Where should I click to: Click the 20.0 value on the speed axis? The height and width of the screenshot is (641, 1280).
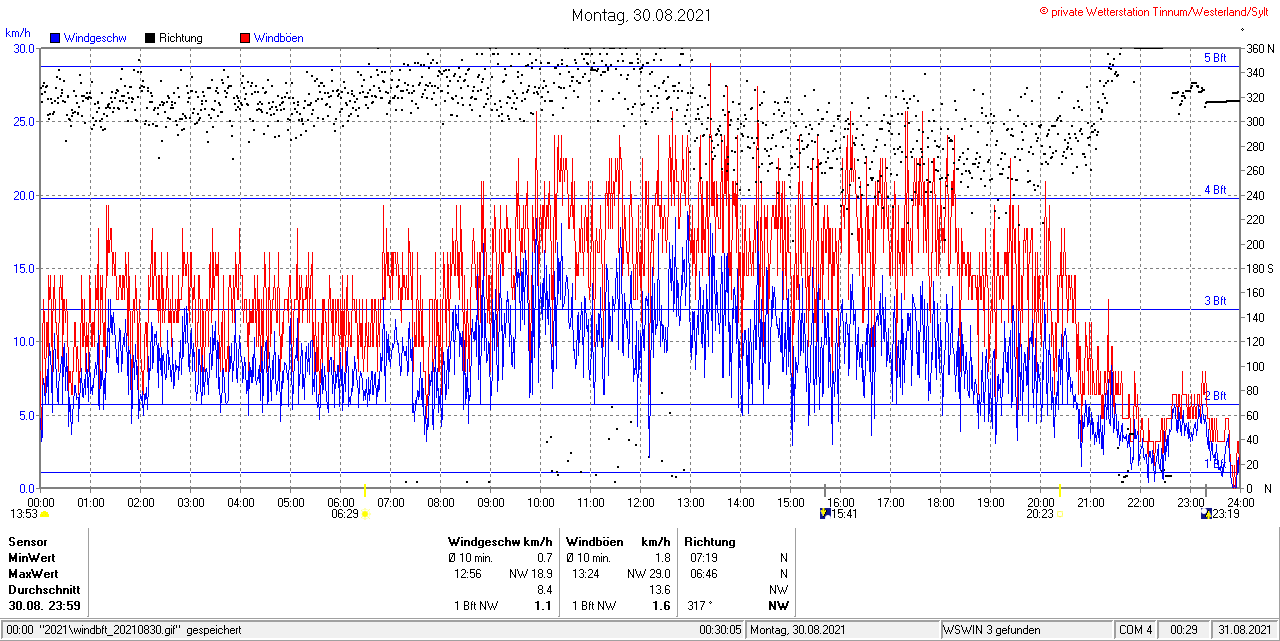coord(24,195)
